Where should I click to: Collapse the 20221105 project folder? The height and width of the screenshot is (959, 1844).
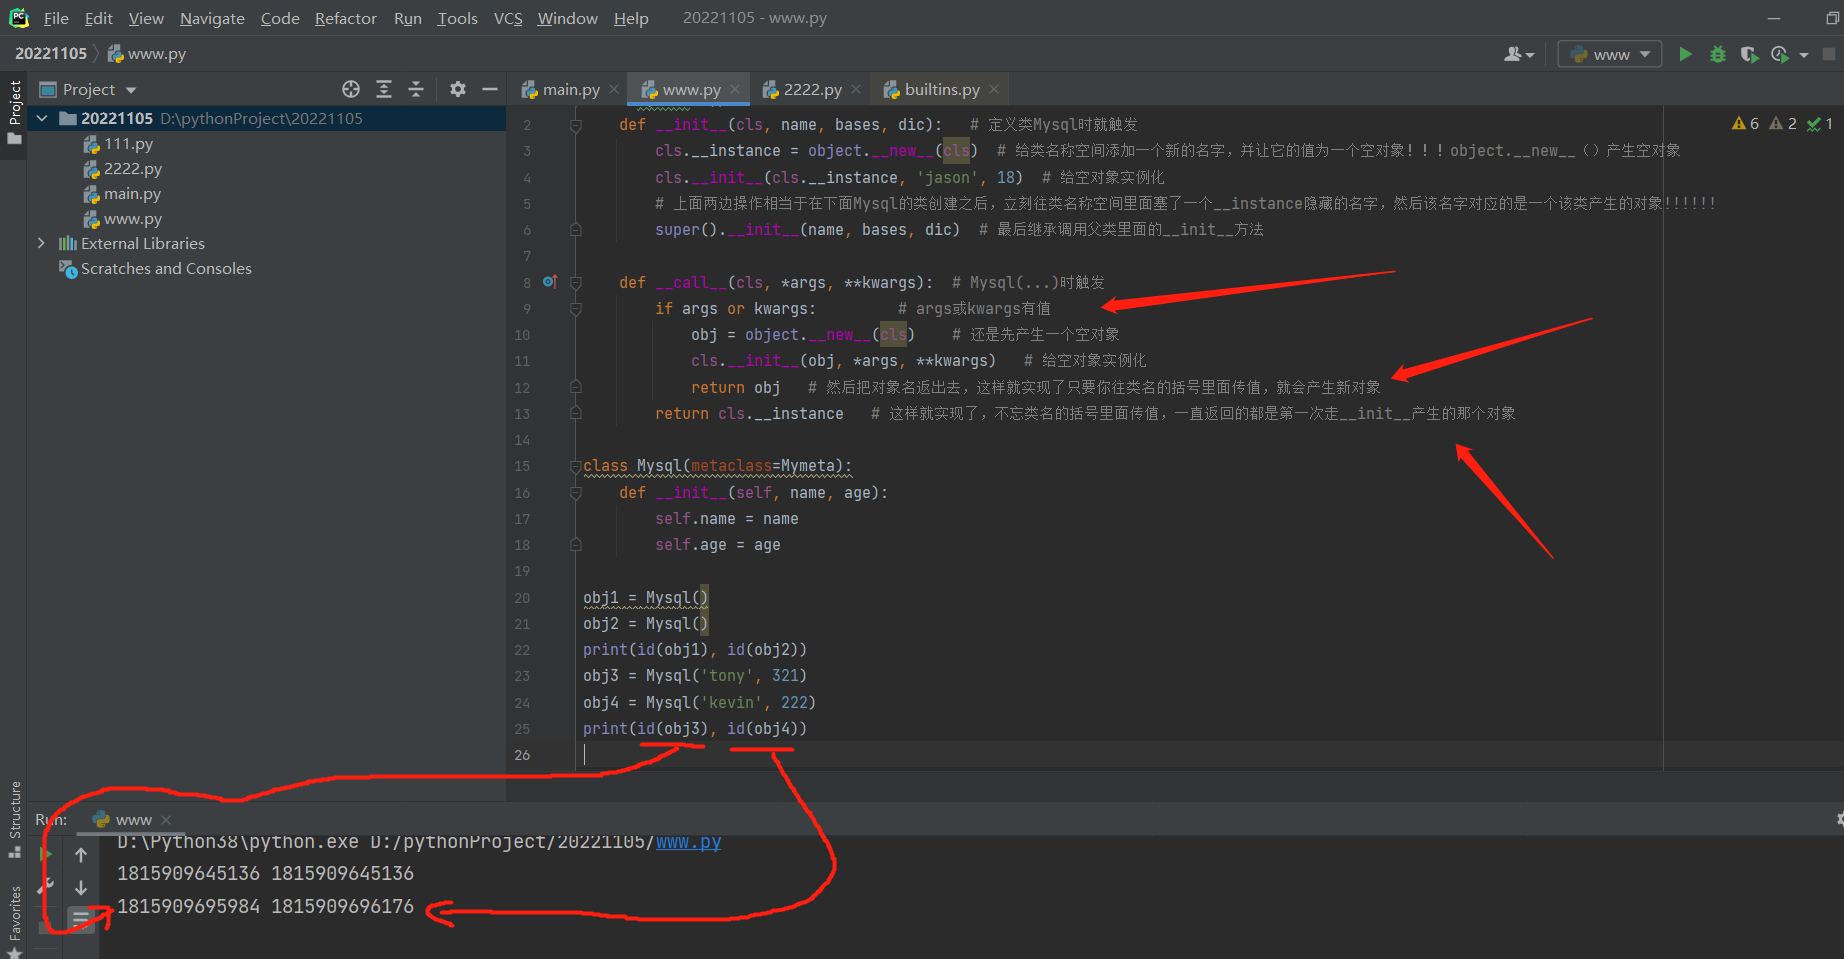[42, 118]
